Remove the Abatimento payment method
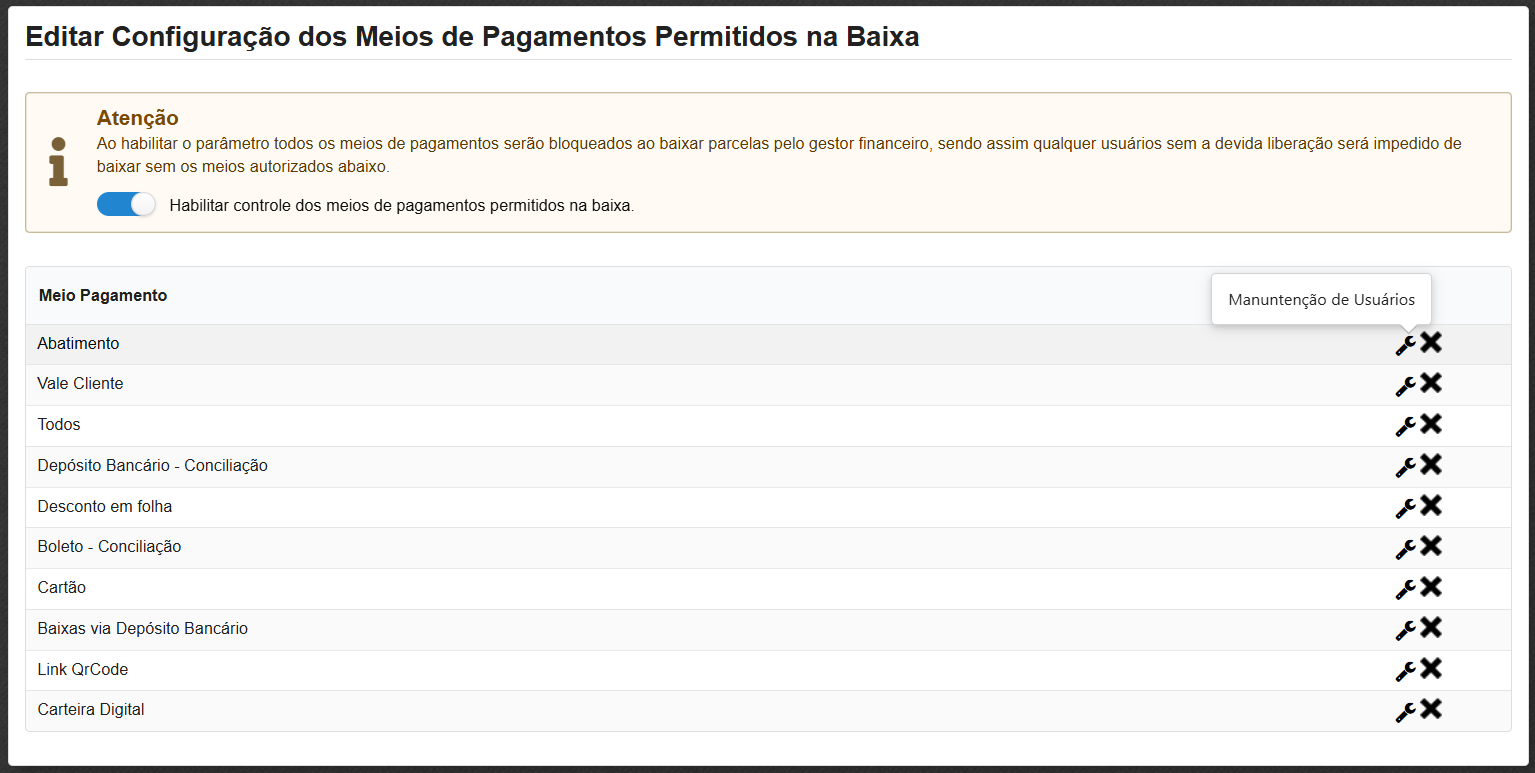 tap(1431, 342)
